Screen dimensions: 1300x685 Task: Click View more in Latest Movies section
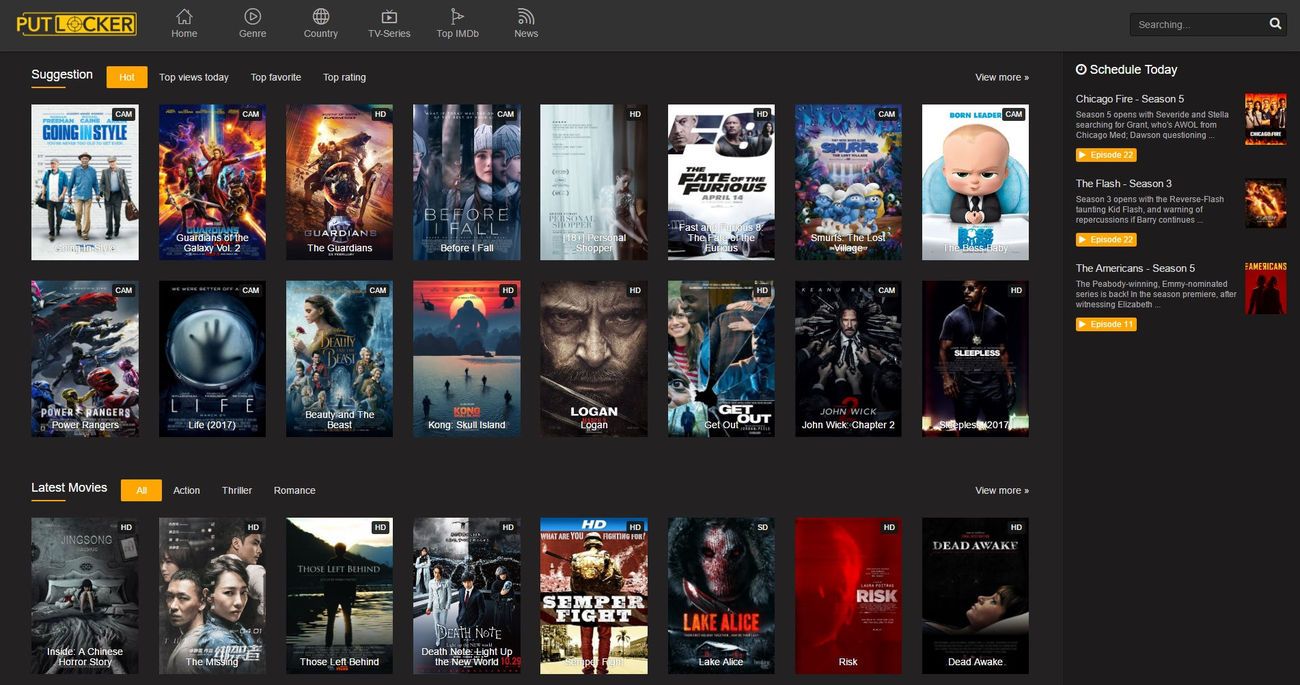pos(1002,490)
